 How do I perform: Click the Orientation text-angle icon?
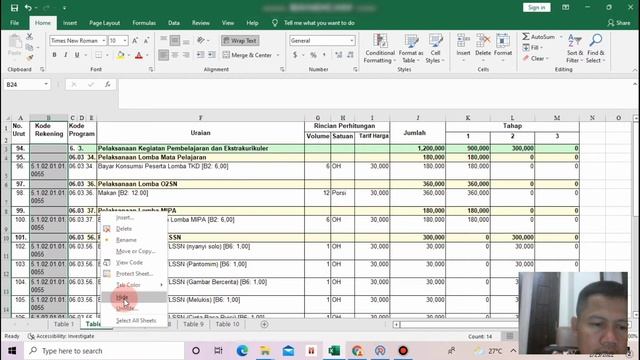201,40
